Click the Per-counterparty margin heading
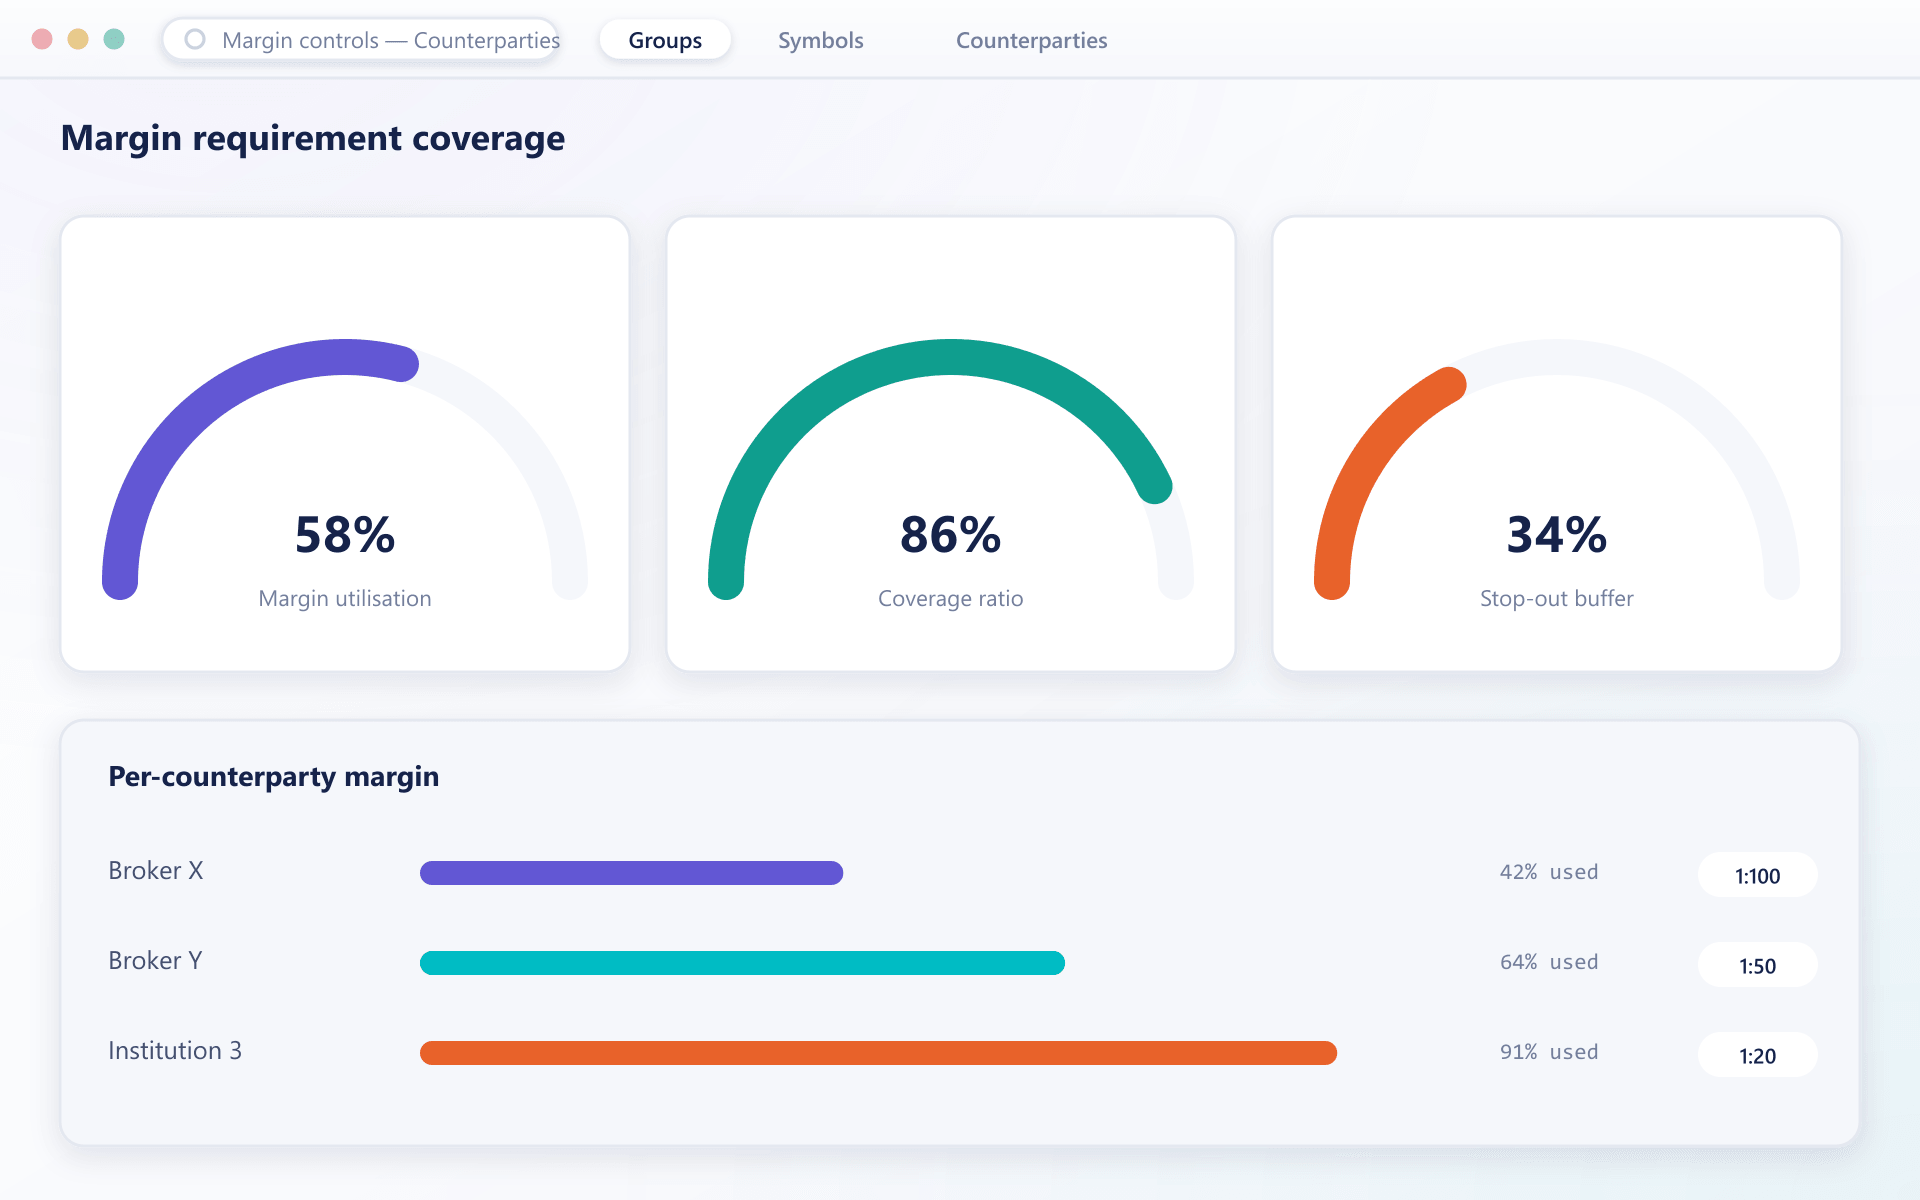Viewport: 1920px width, 1200px height. coord(274,777)
